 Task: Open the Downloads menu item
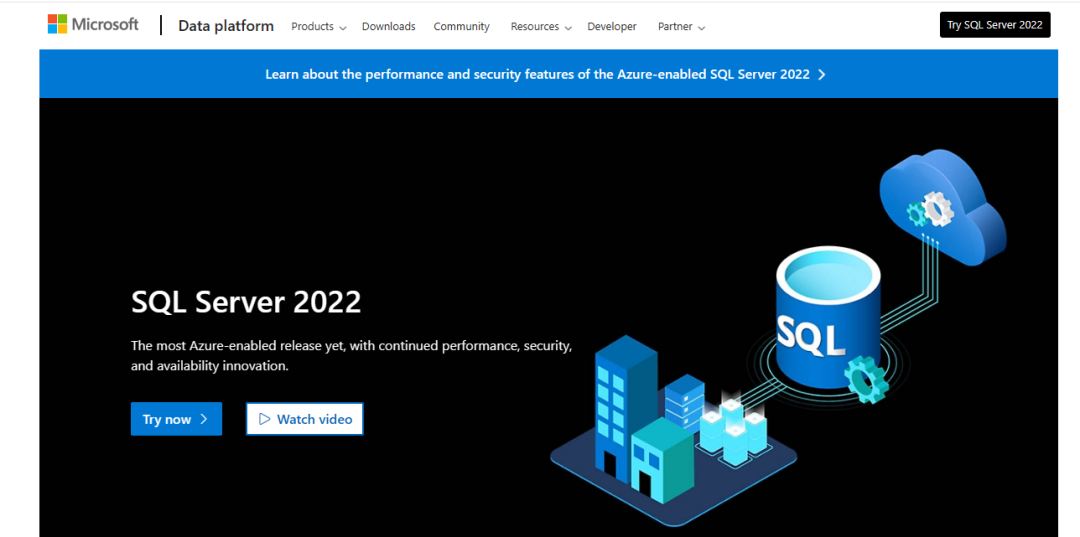pyautogui.click(x=388, y=27)
